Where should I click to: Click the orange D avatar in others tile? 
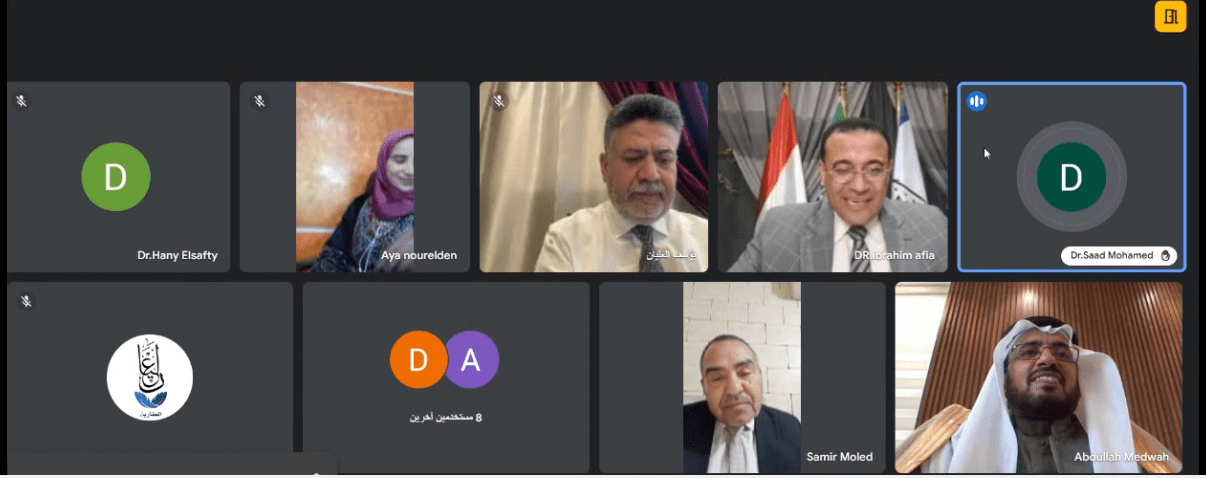(418, 359)
